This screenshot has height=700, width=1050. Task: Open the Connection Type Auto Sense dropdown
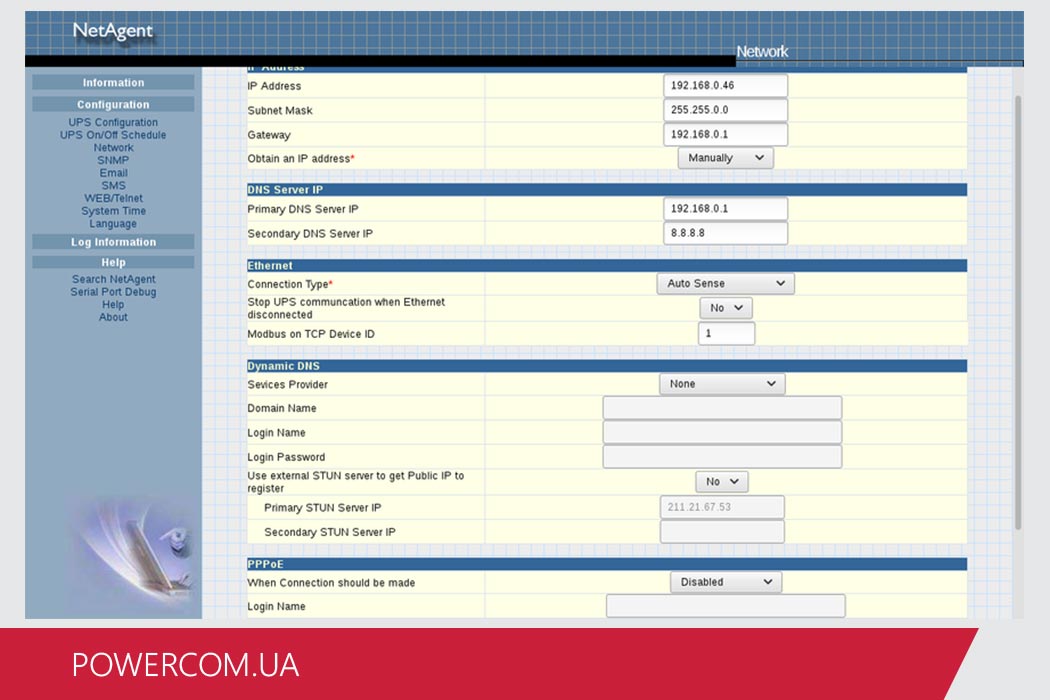725,284
